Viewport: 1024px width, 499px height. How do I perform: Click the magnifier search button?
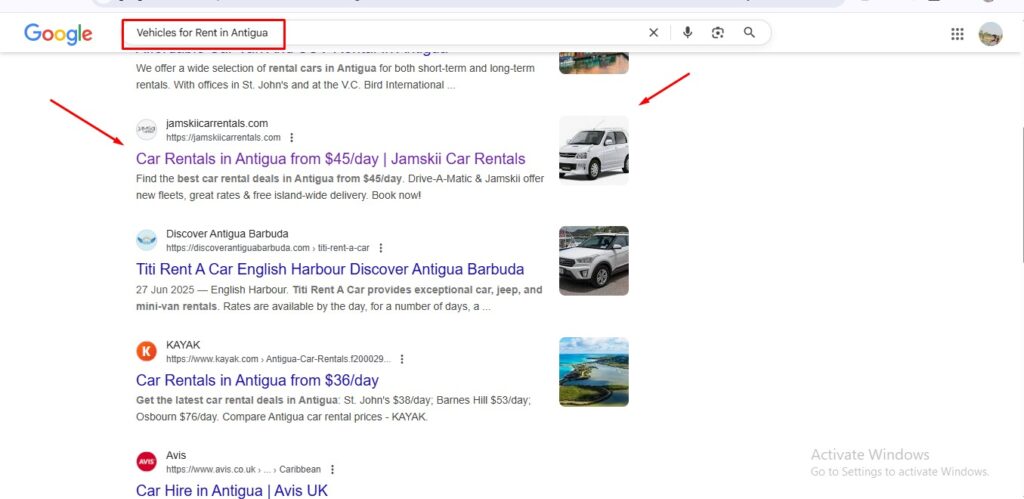click(749, 33)
